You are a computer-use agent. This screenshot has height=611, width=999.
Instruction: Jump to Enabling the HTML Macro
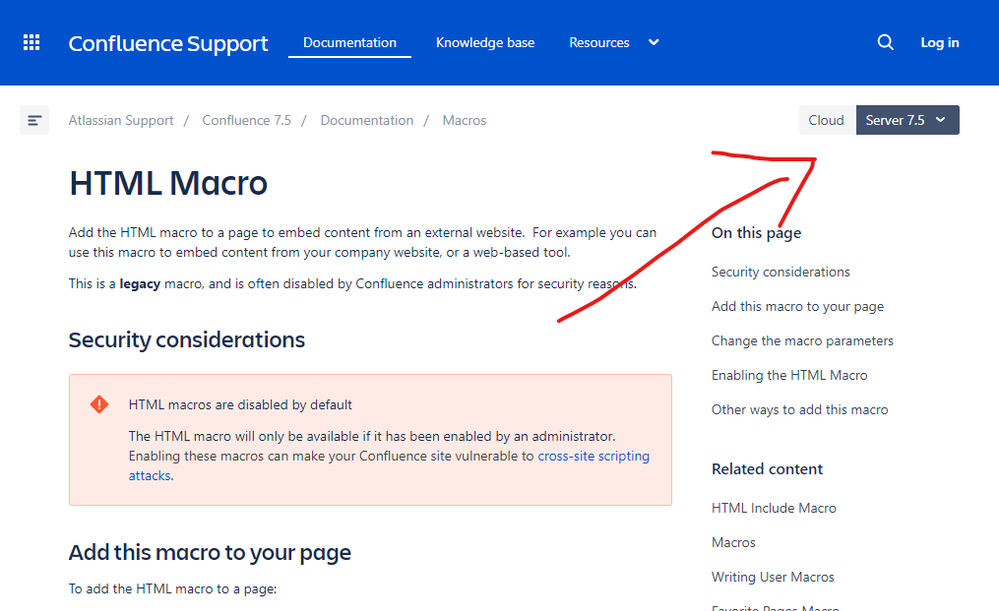789,375
